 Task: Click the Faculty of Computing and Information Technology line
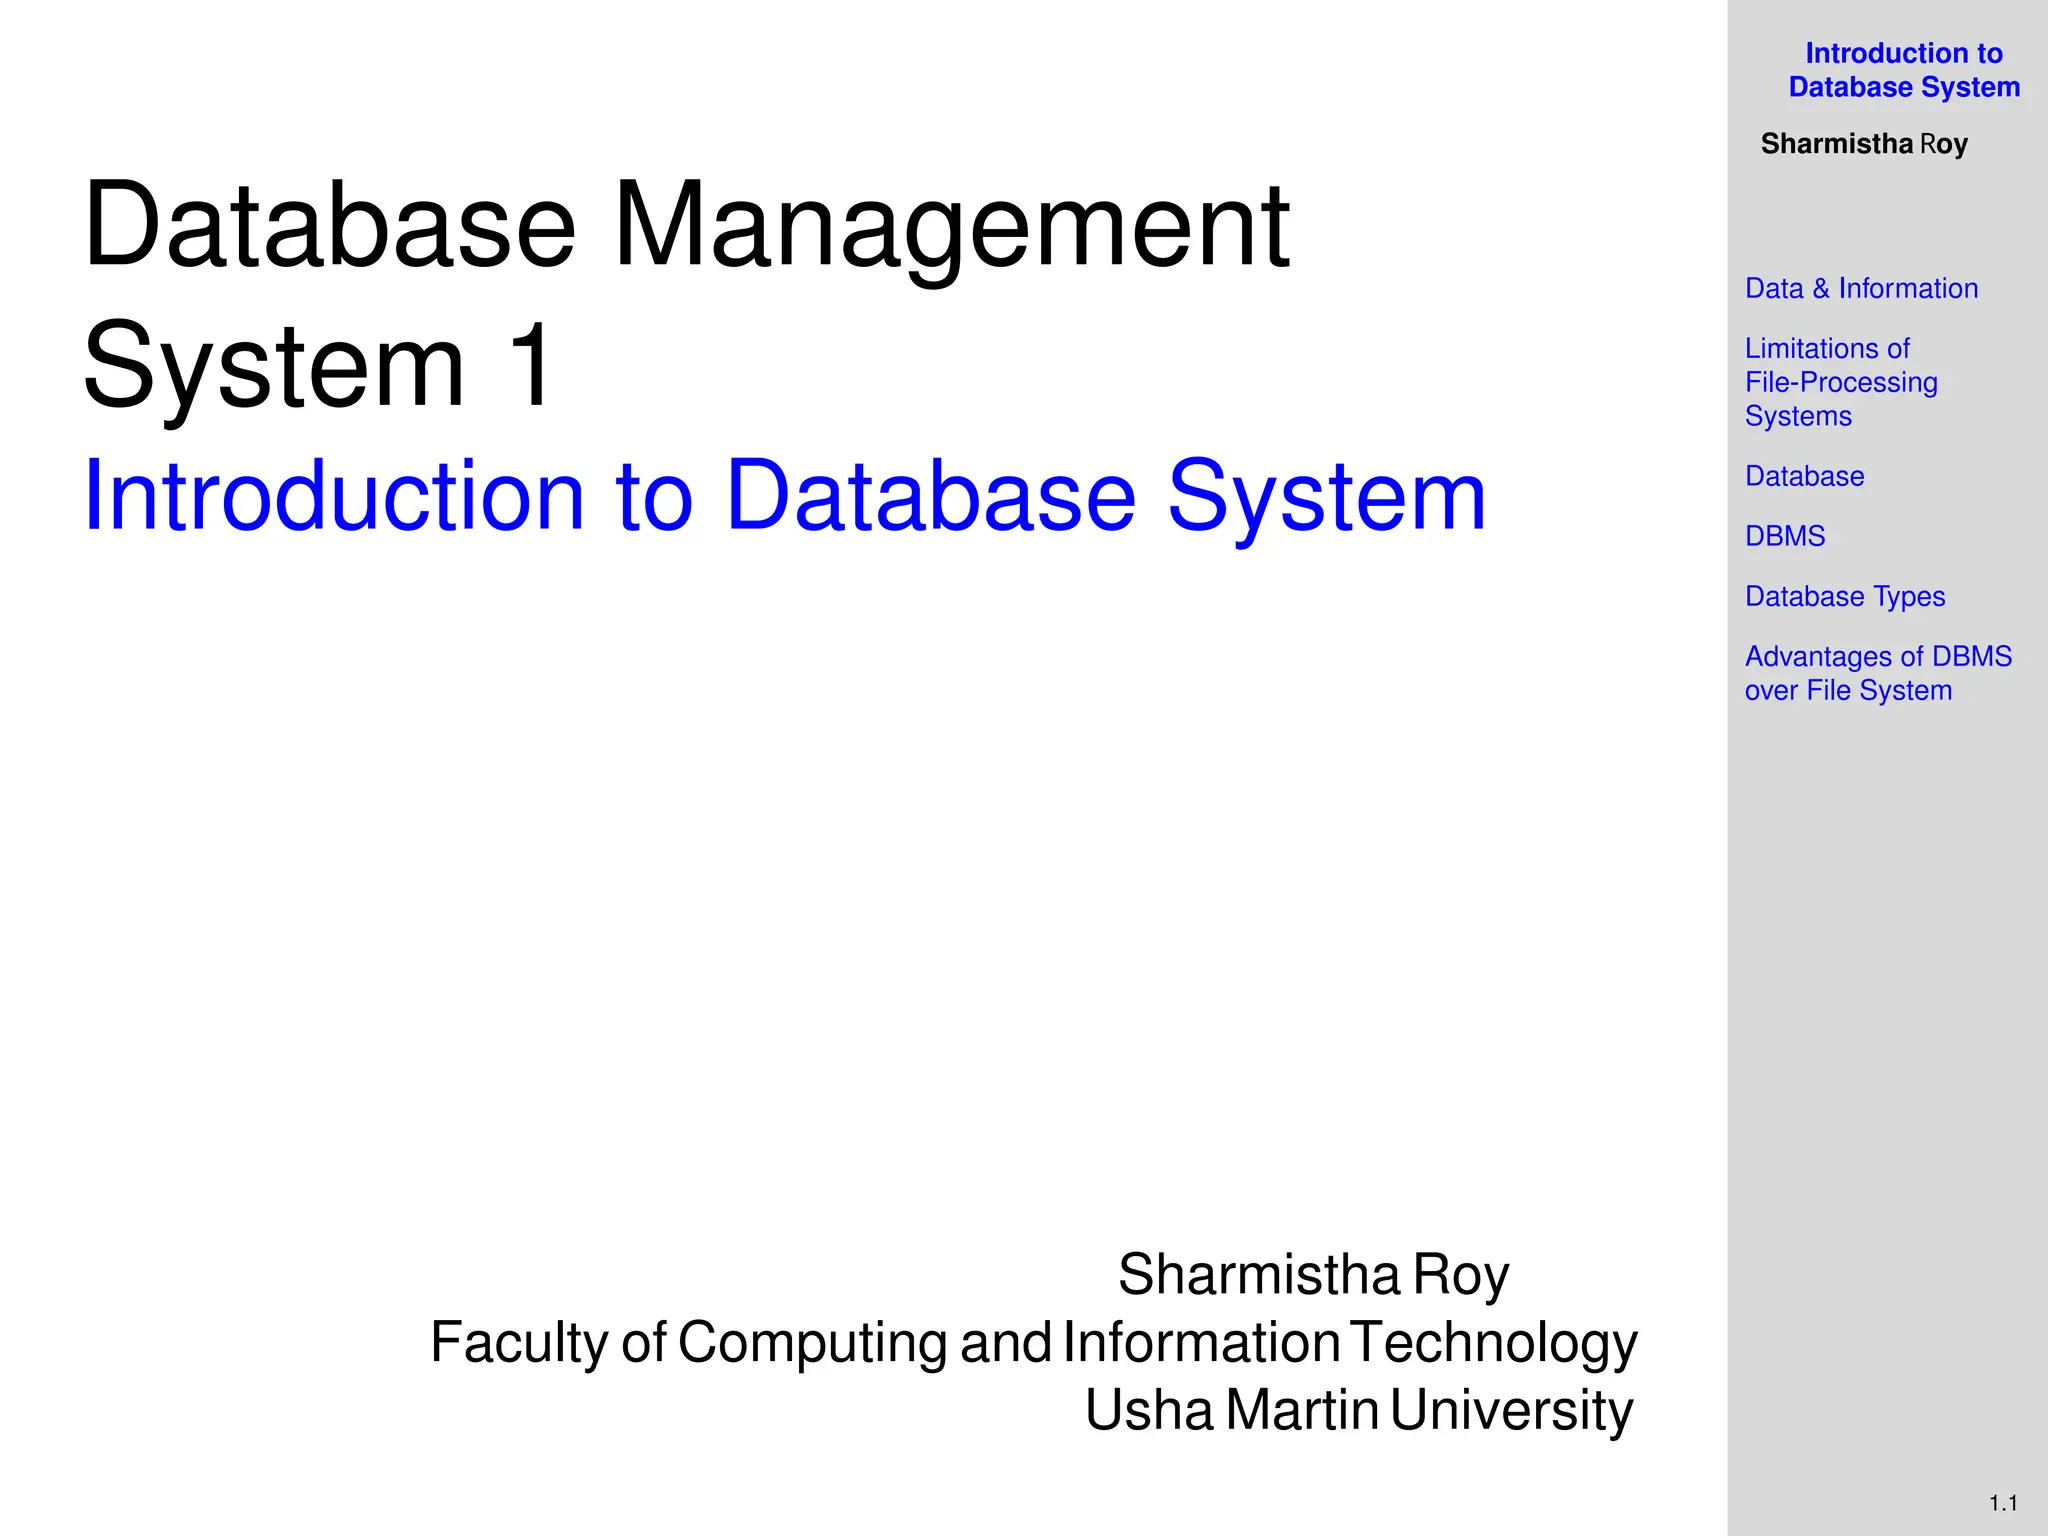[1033, 1343]
